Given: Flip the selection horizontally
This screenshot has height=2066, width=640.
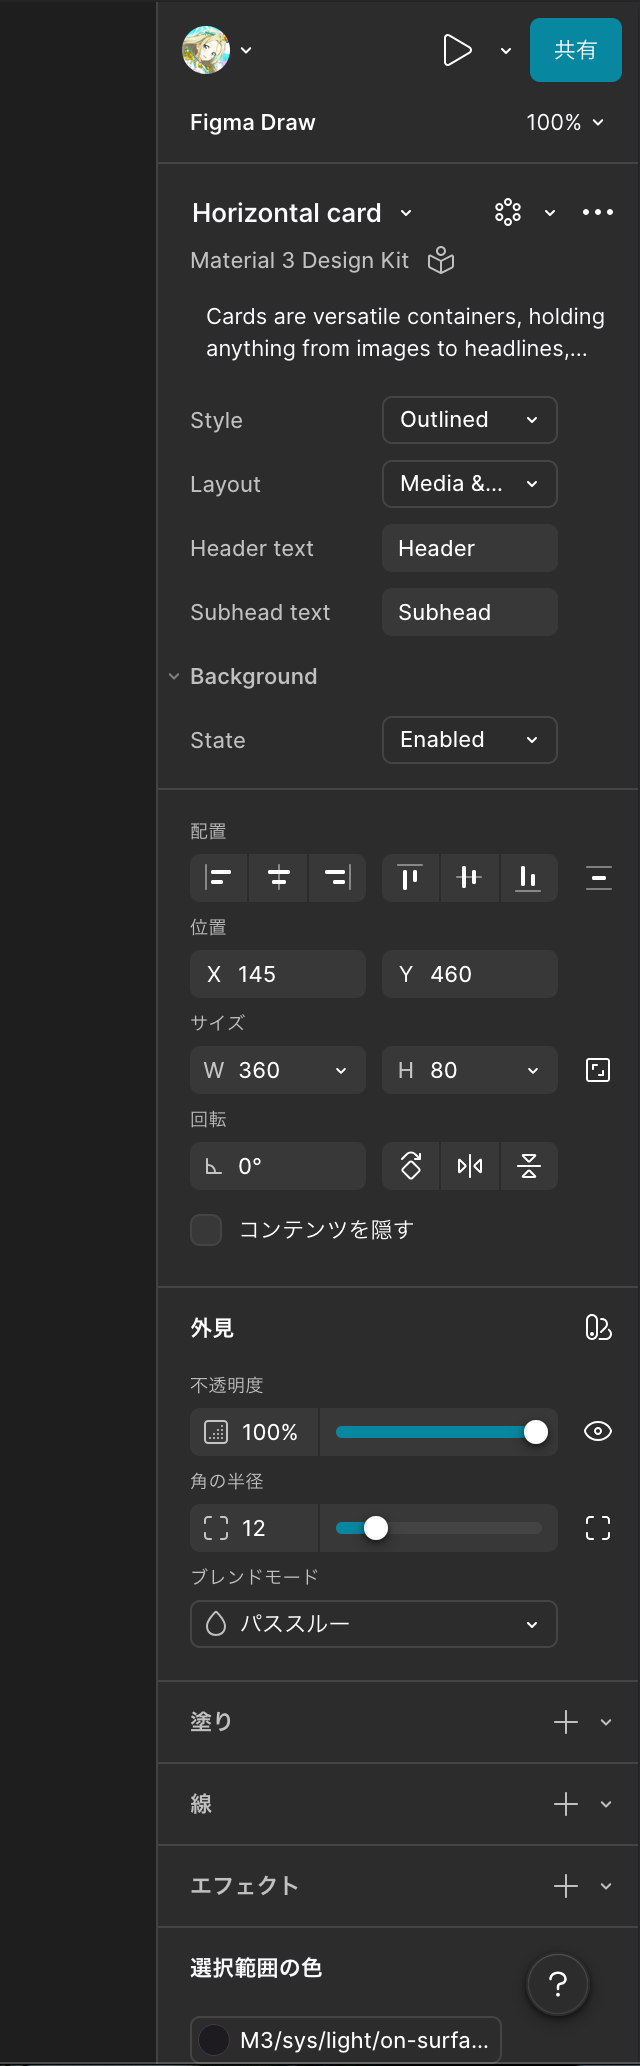Looking at the screenshot, I should click(469, 1166).
